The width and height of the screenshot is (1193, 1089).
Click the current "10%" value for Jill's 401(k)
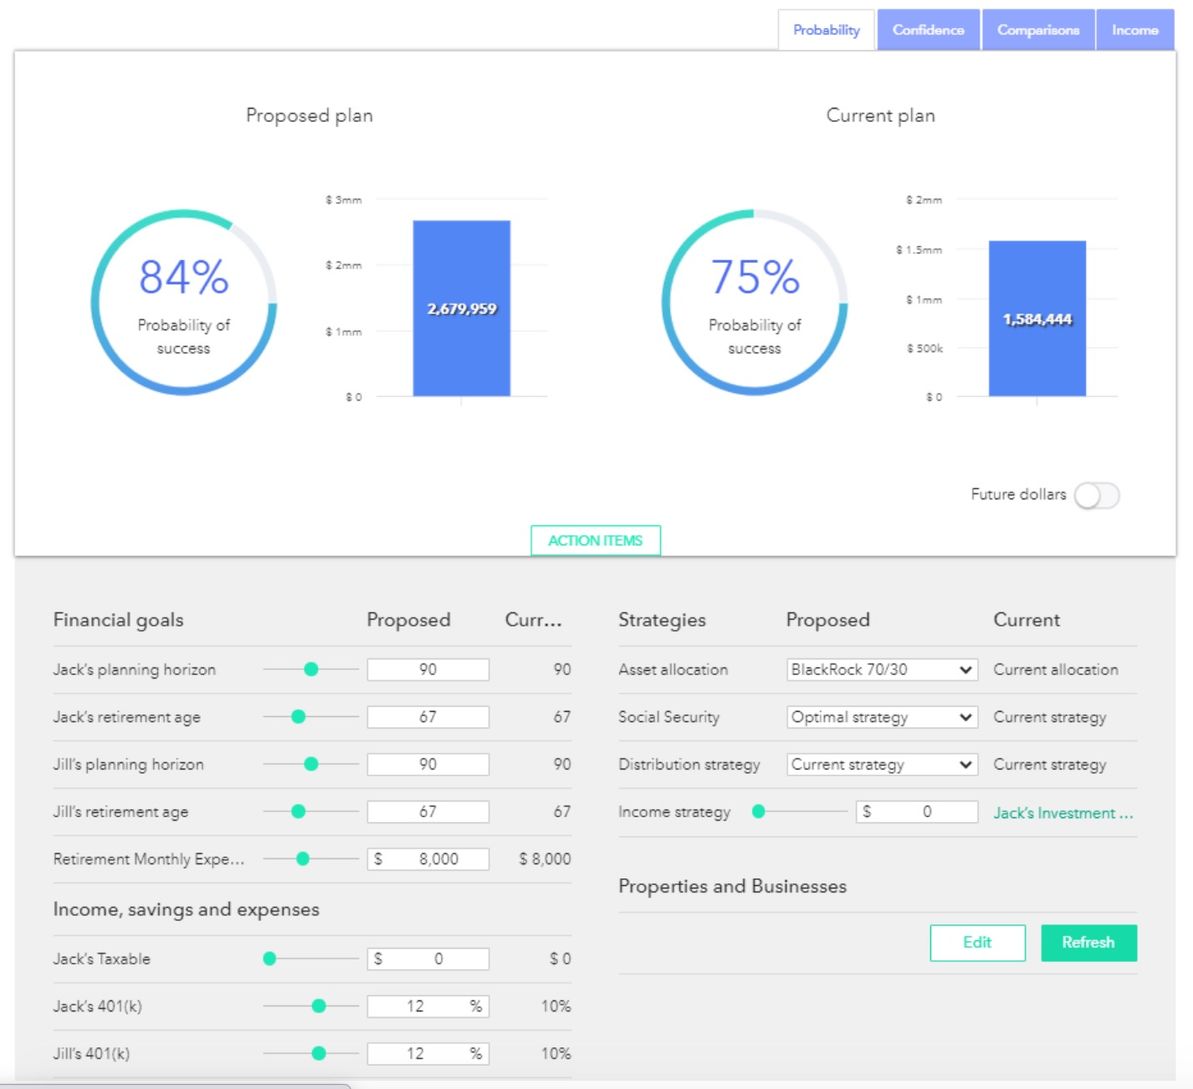click(x=555, y=1053)
